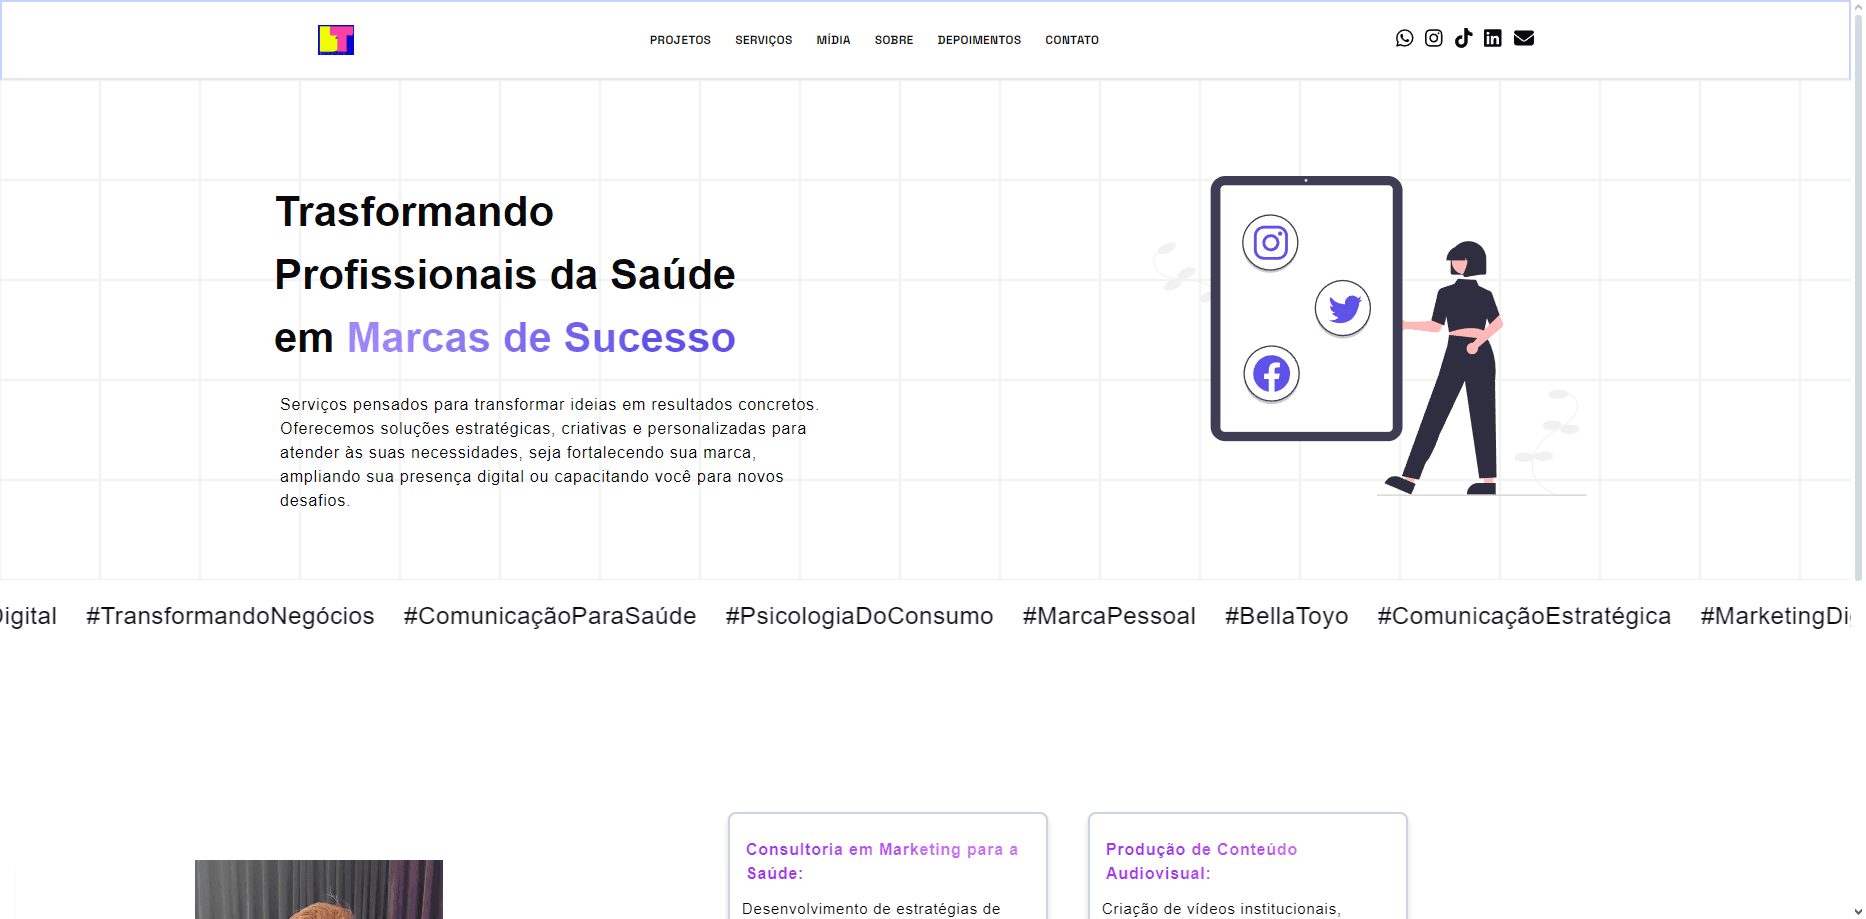Click the Twitter bird on tablet illustration
The height and width of the screenshot is (919, 1866).
coord(1343,308)
